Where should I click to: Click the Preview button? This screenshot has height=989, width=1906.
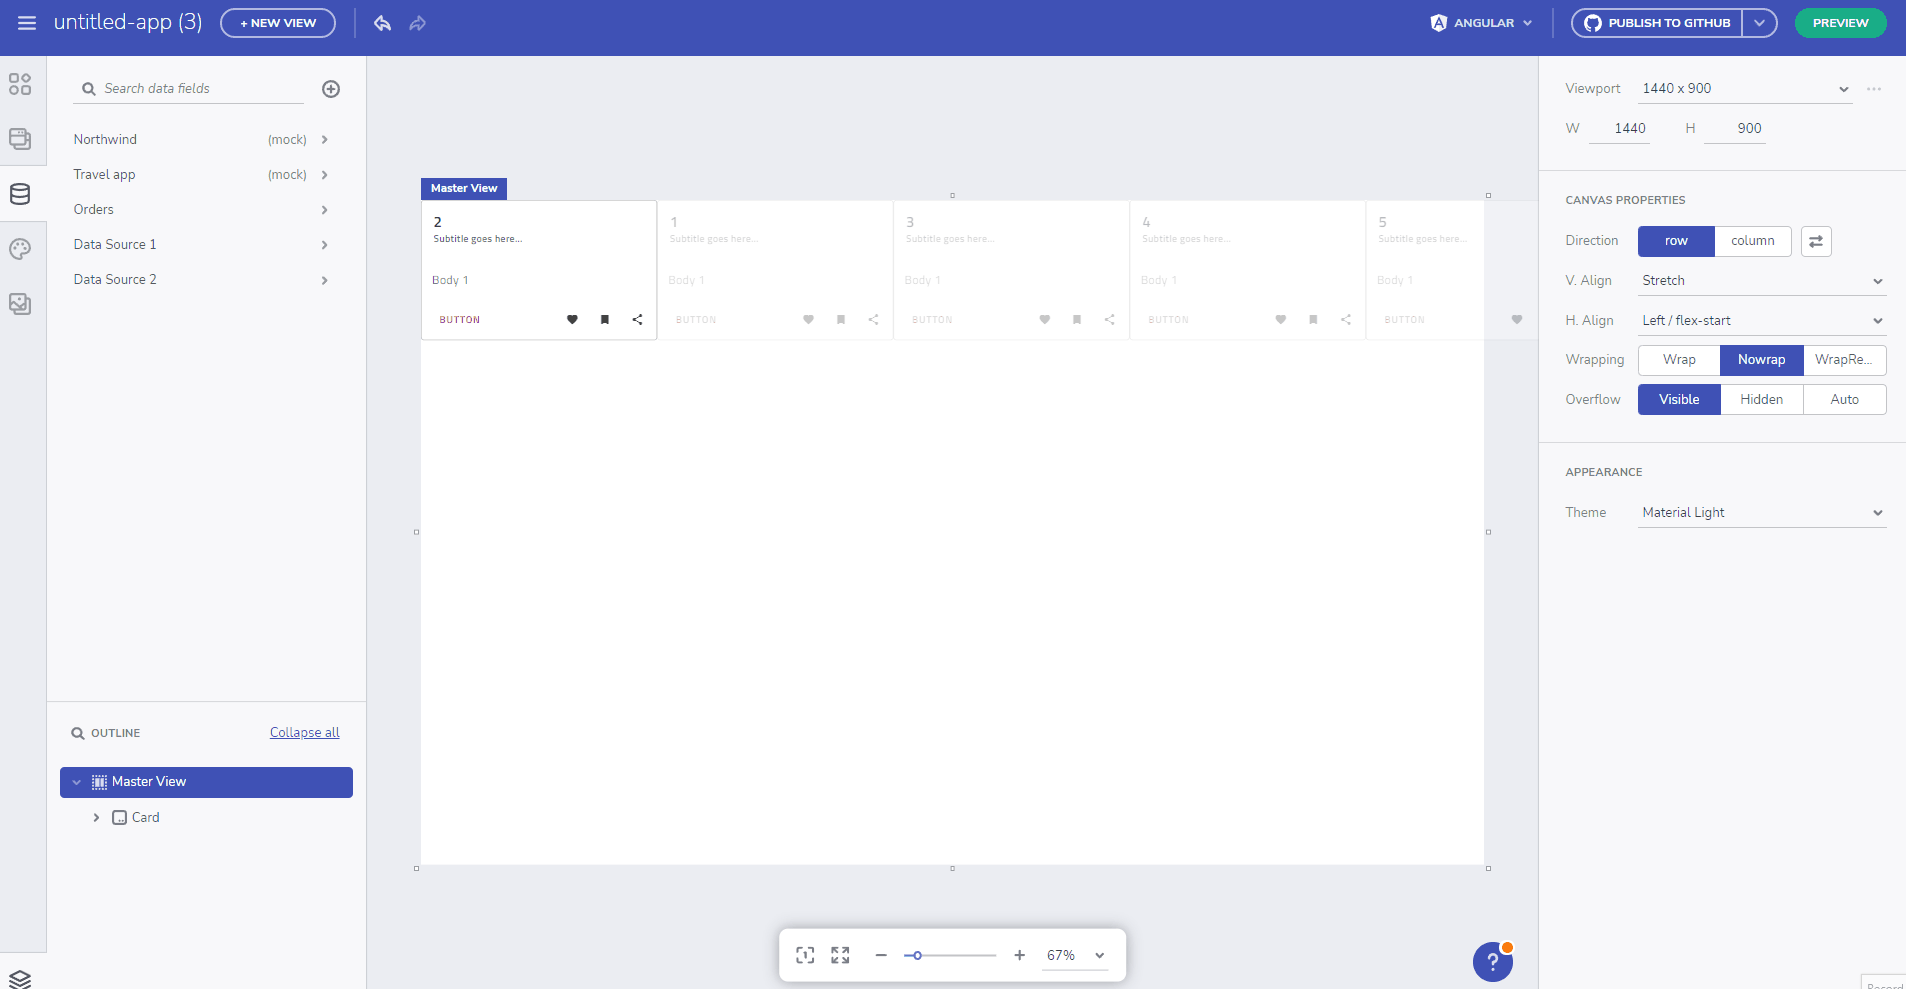[x=1840, y=23]
